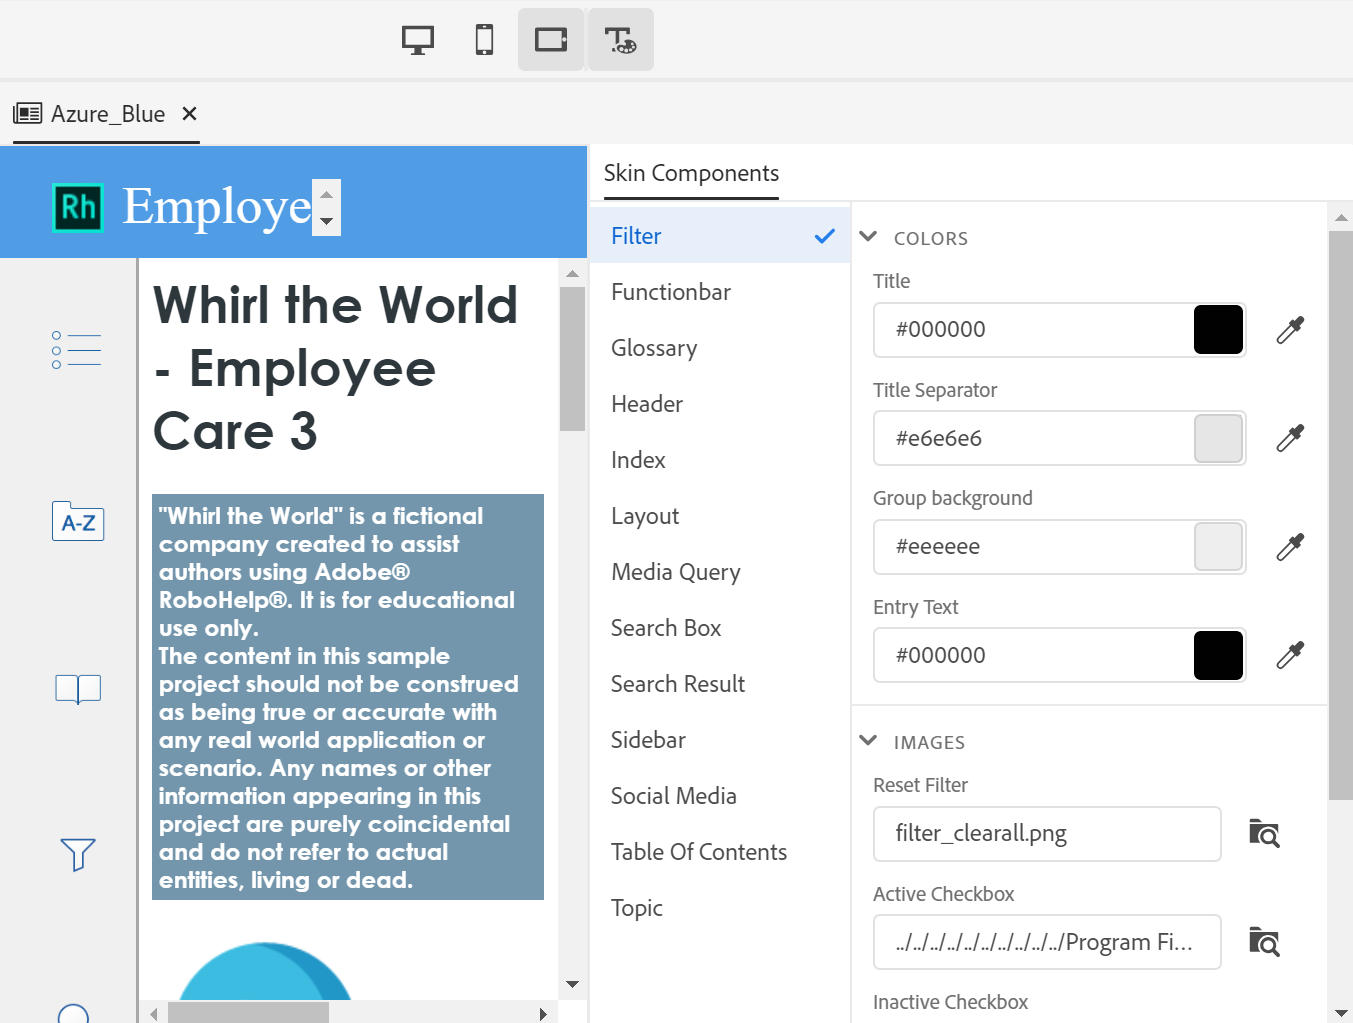Open the A-Z index sidebar icon
Viewport: 1353px width, 1023px height.
[x=78, y=522]
